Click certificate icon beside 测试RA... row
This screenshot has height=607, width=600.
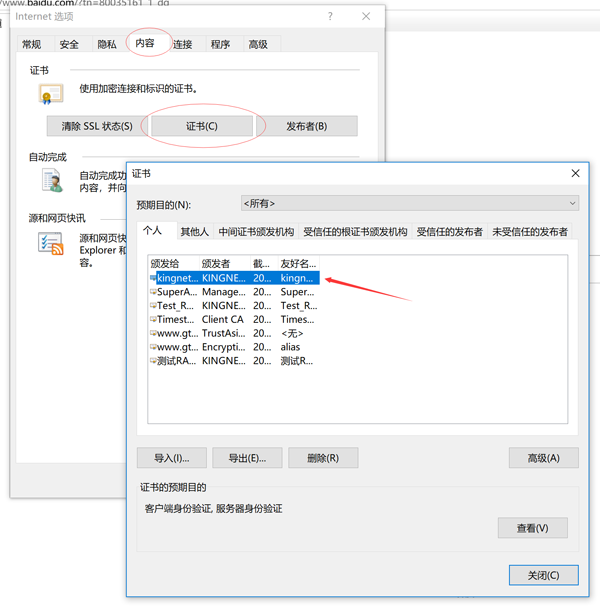(153, 361)
